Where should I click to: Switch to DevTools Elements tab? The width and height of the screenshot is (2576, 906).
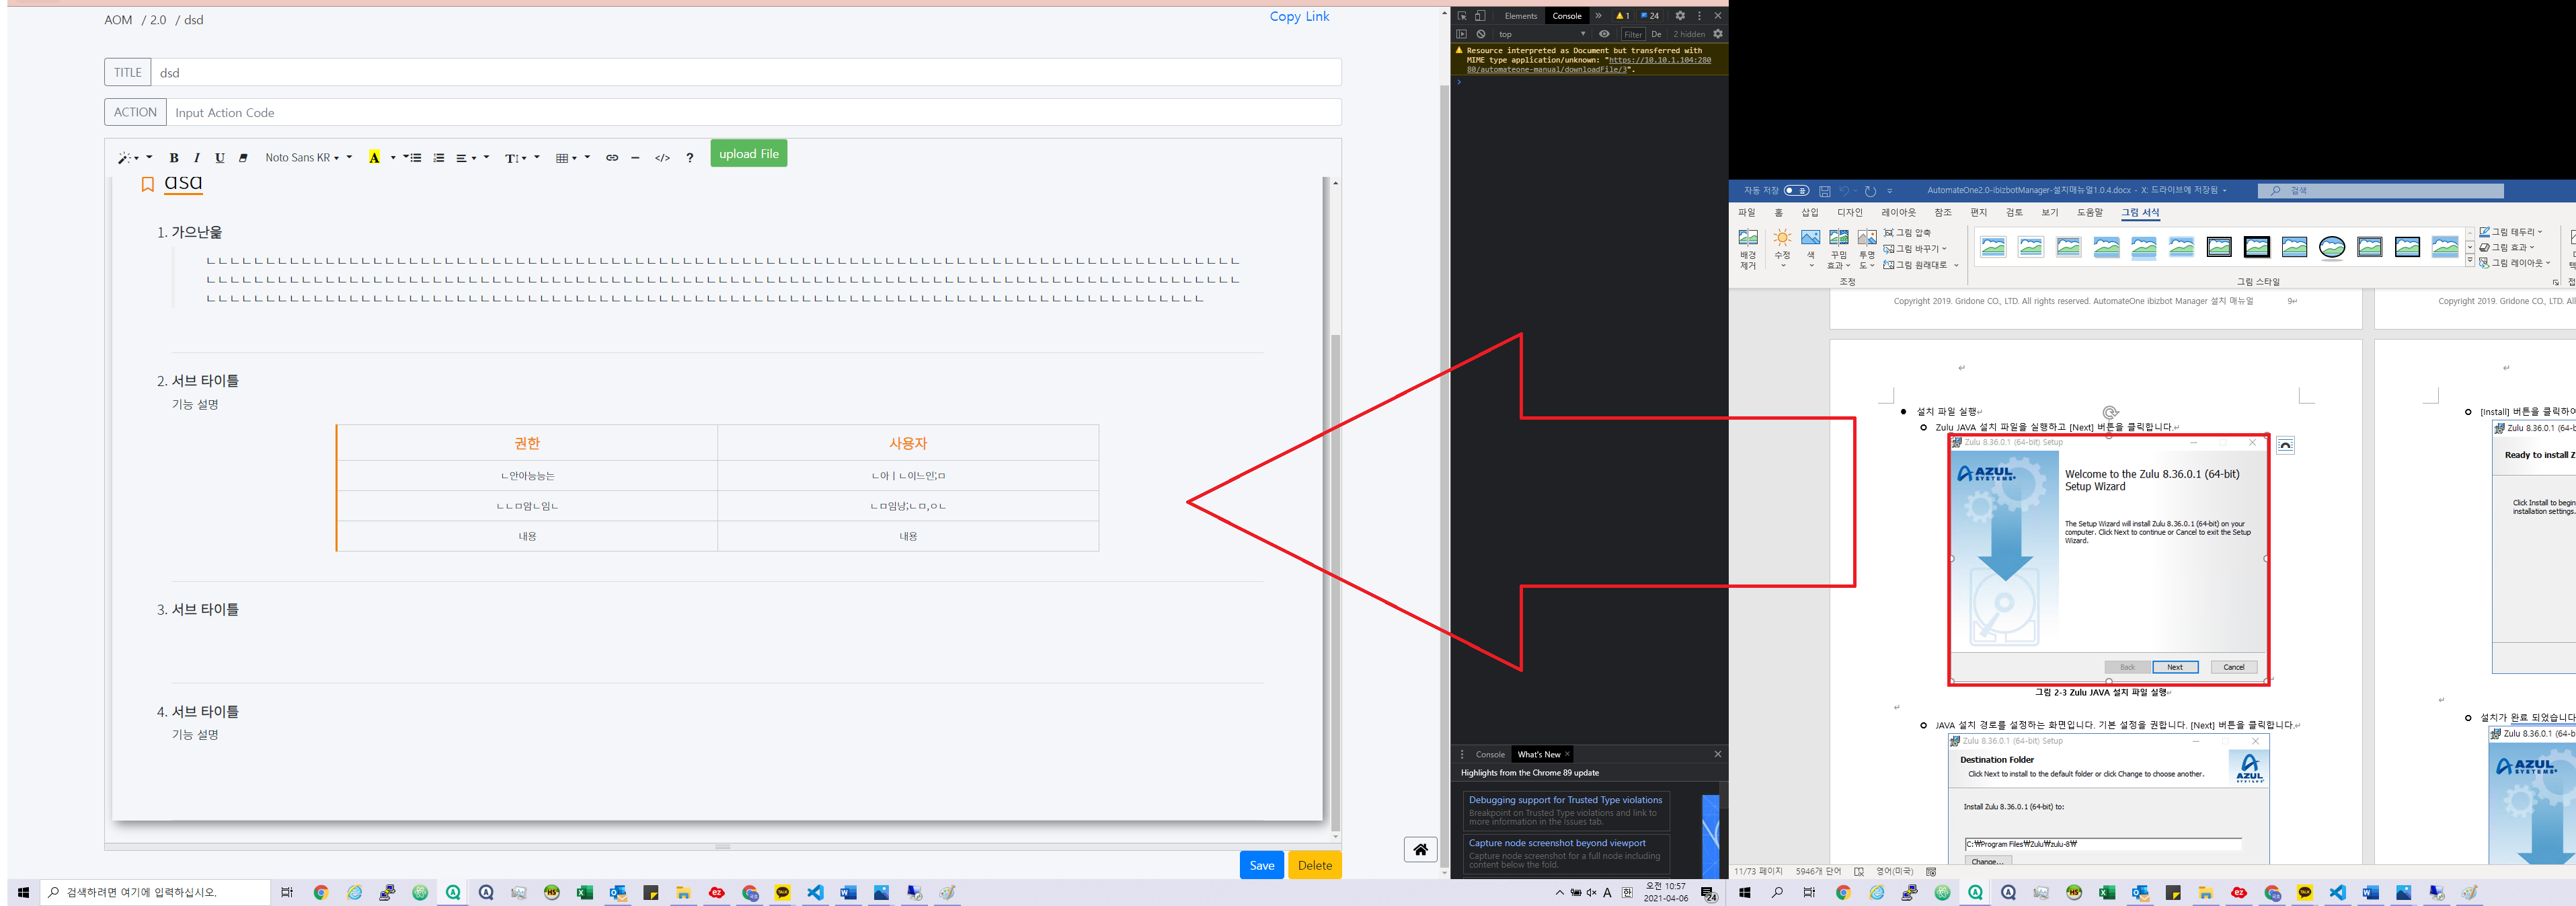pos(1520,16)
